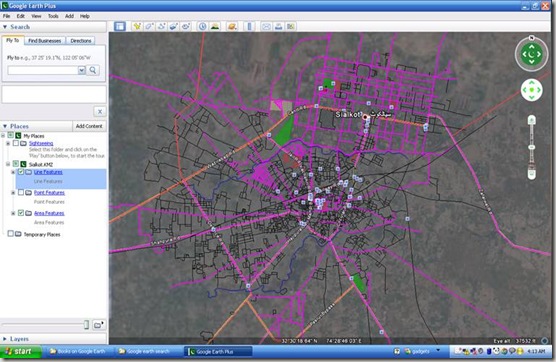Screen dimensions: 556x362
Task: Uncheck the Line Features checkbox
Action: [x=21, y=172]
